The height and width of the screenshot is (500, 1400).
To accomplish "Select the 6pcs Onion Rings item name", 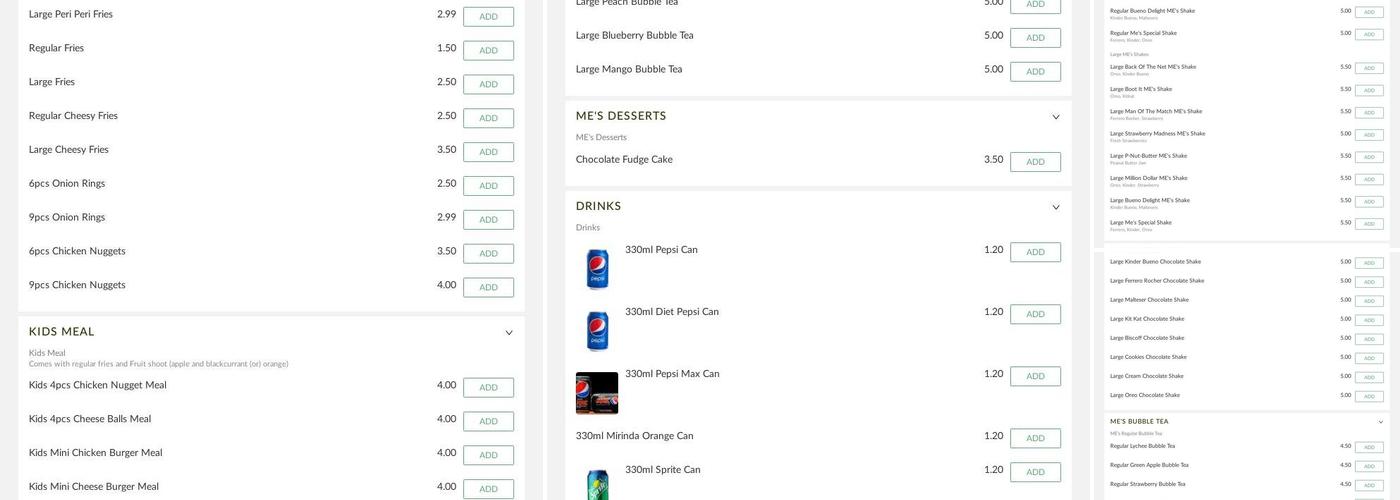I will (x=67, y=184).
